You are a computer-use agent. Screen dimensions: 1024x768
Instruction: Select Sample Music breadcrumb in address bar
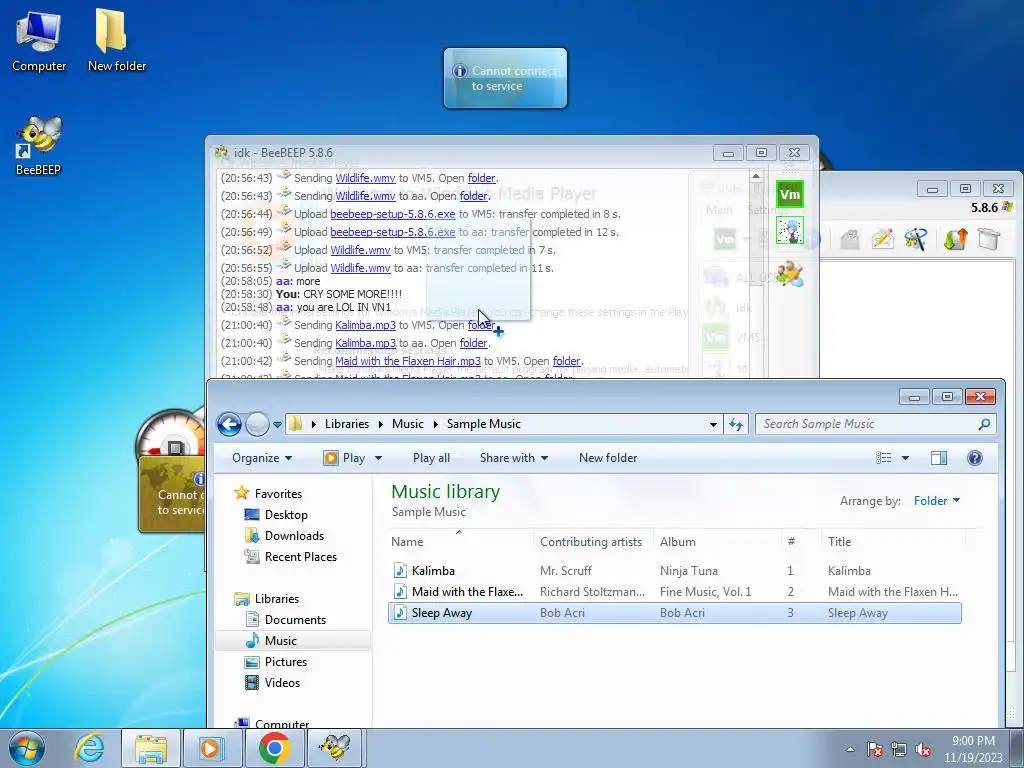pyautogui.click(x=483, y=424)
